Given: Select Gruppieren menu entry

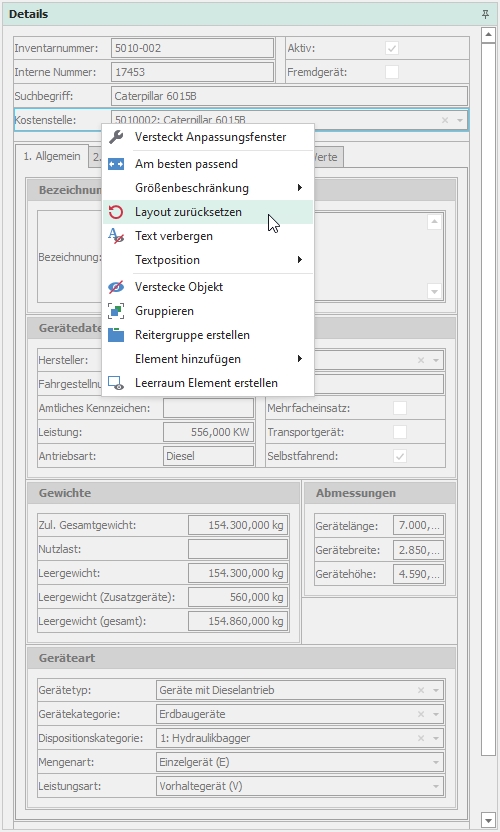Looking at the screenshot, I should tap(208, 311).
